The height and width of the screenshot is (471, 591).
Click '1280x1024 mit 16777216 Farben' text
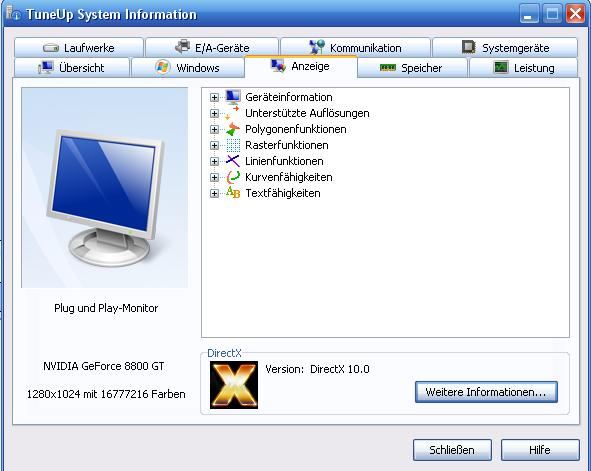pyautogui.click(x=106, y=394)
